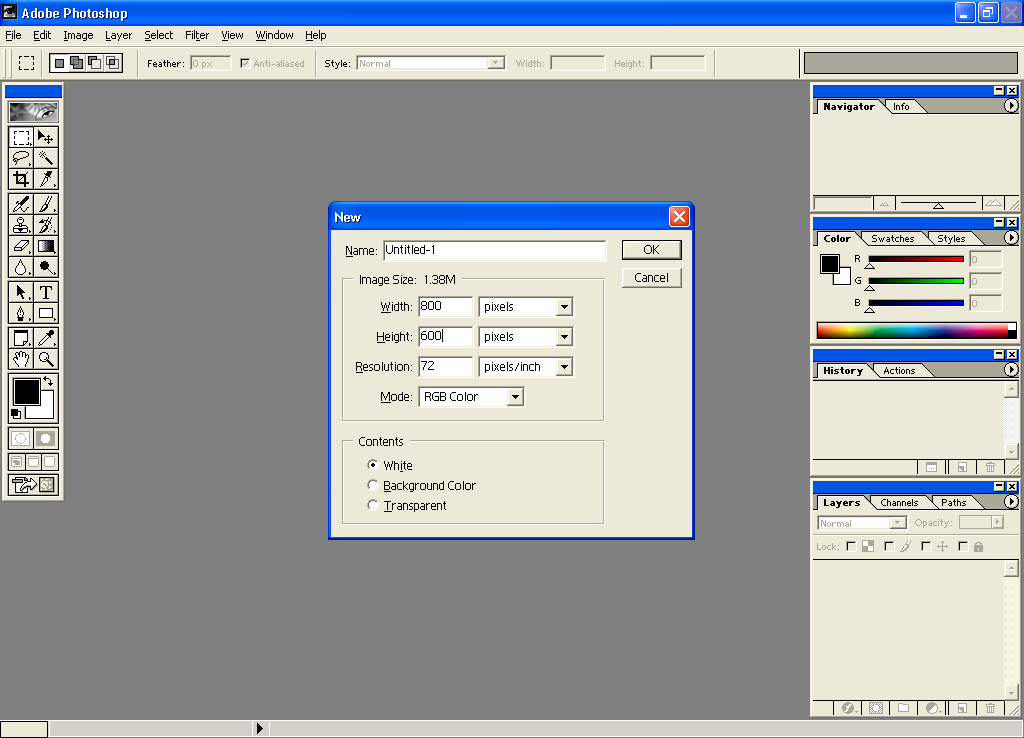Select the Magic Wand tool

(x=46, y=158)
